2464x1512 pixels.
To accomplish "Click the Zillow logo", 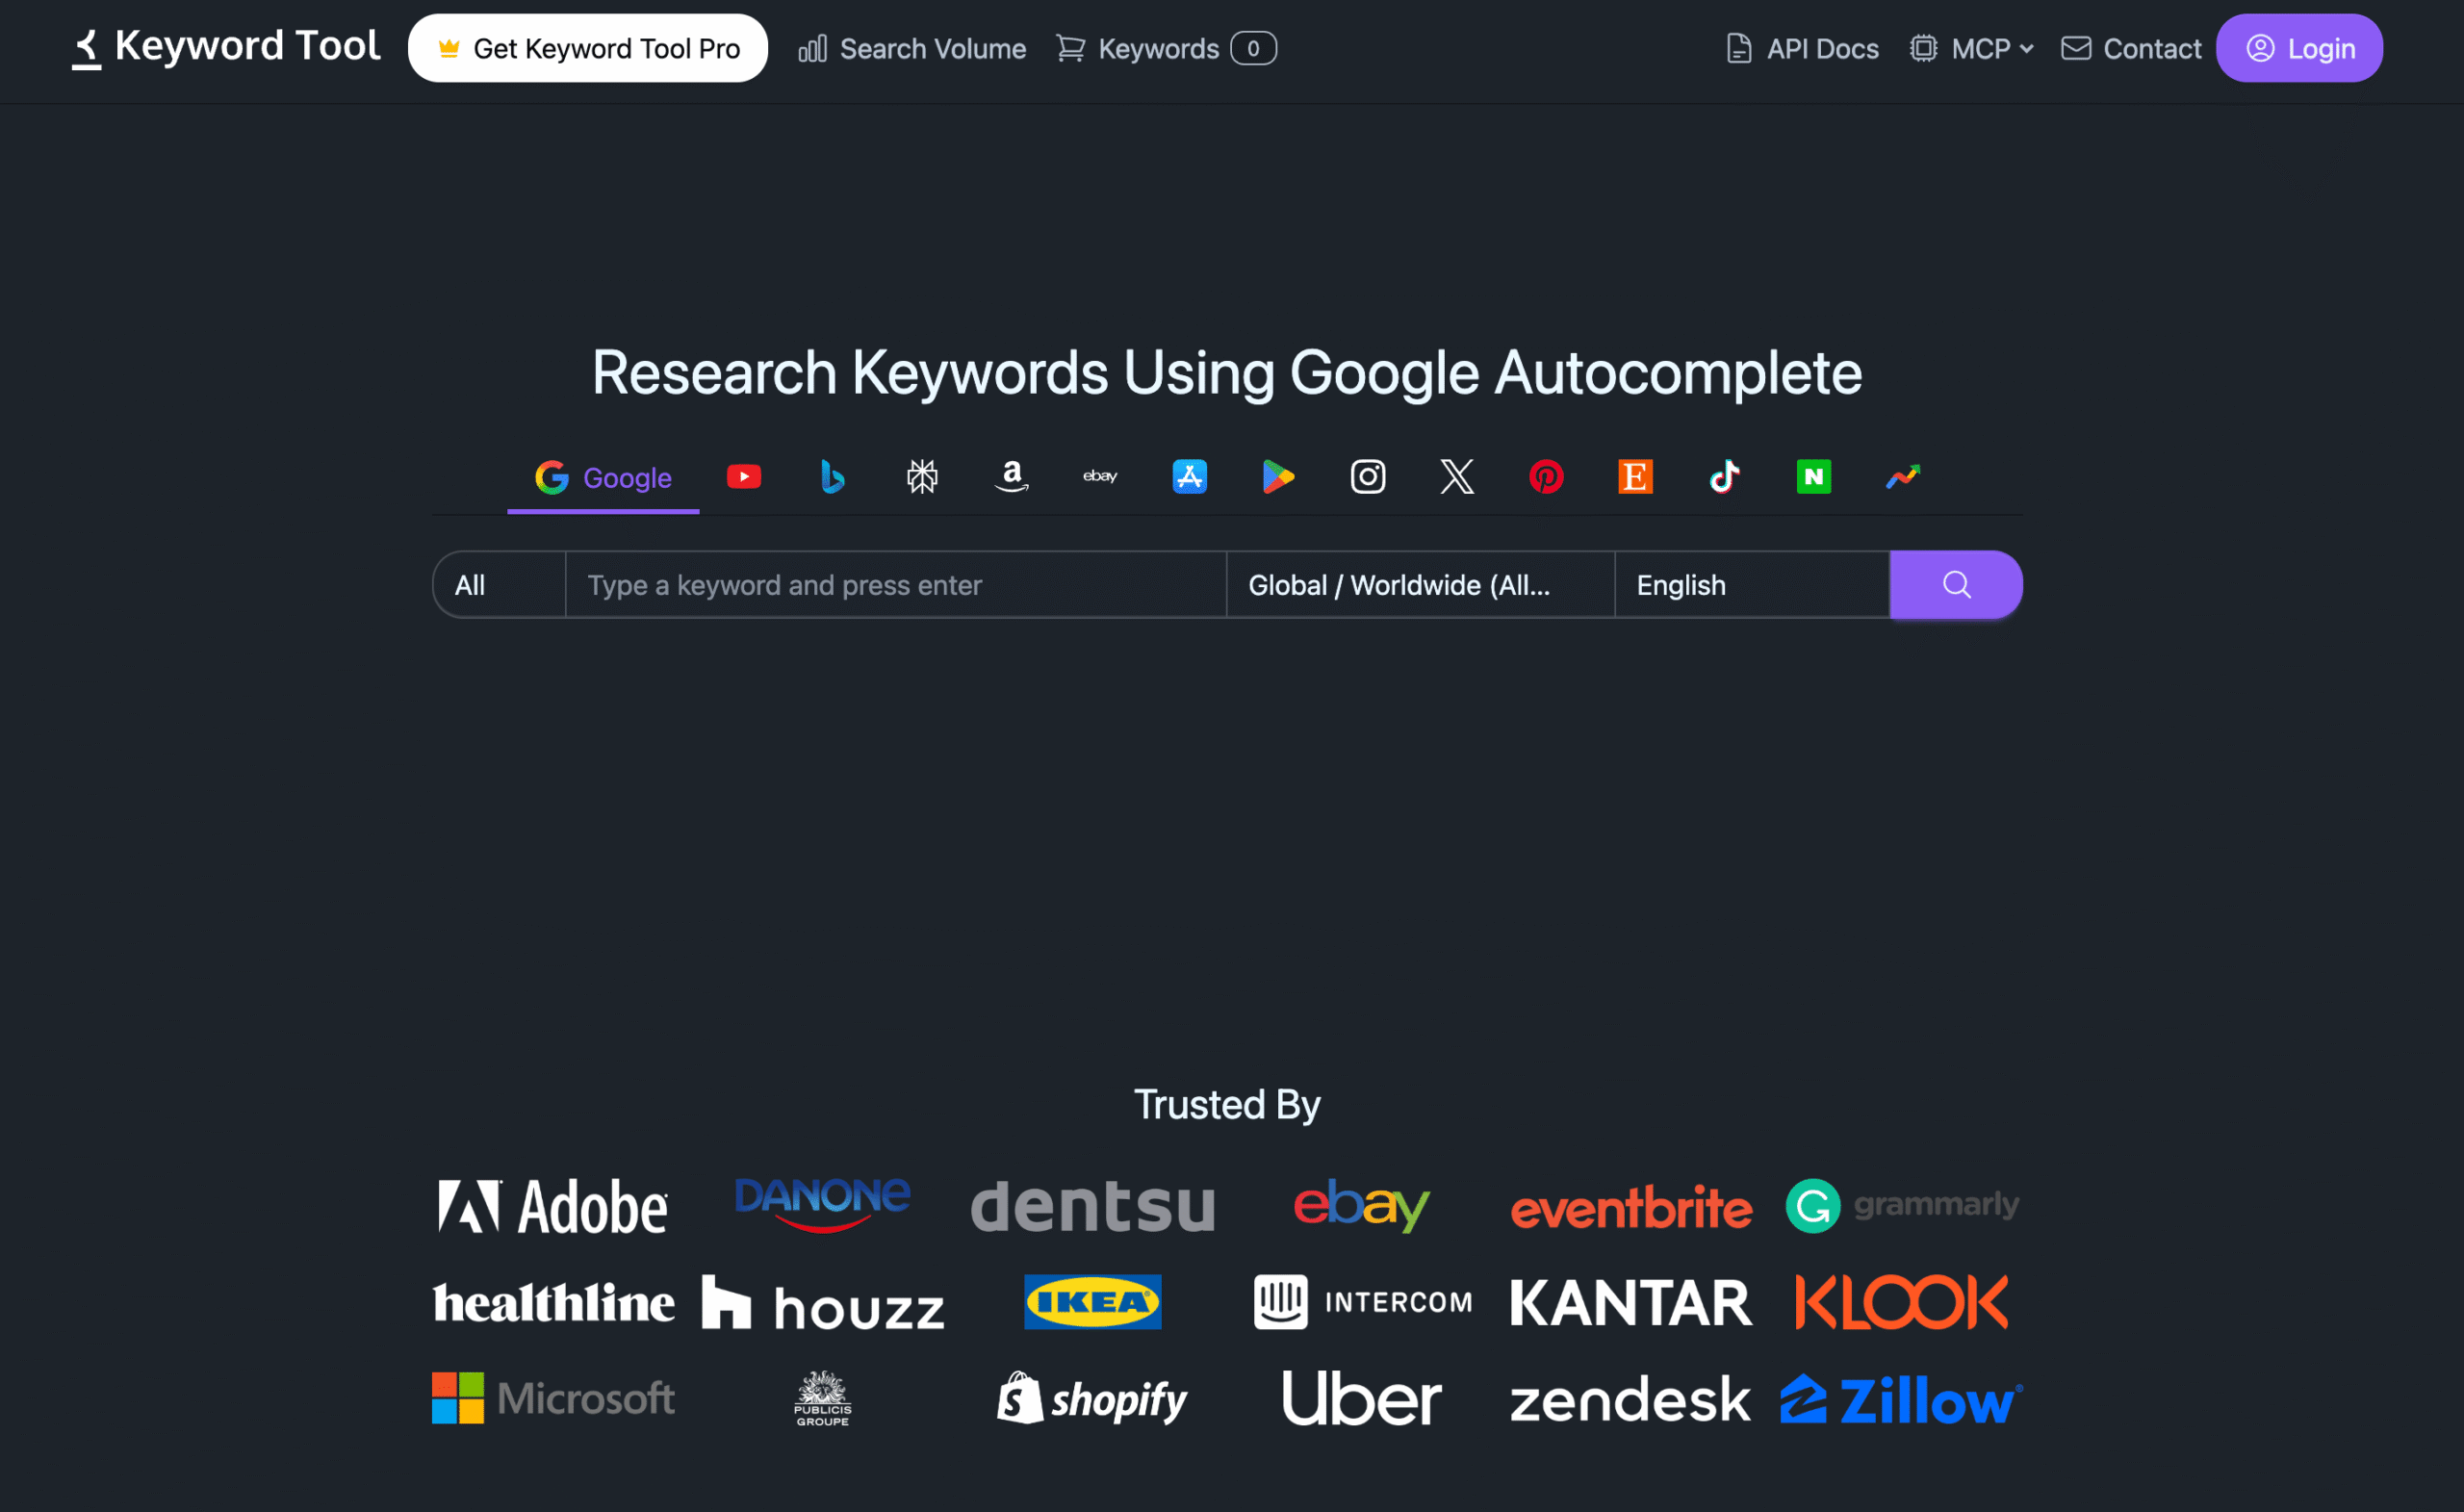I will click(1901, 1400).
